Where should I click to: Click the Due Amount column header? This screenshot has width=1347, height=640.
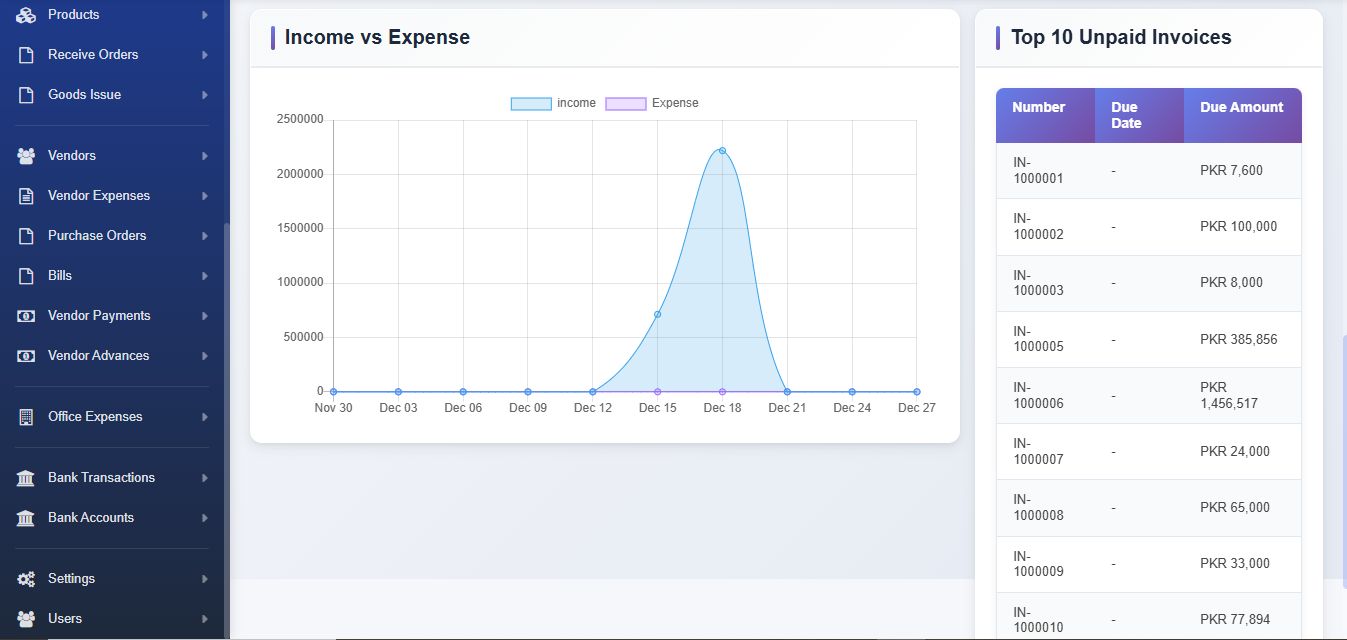tap(1243, 115)
